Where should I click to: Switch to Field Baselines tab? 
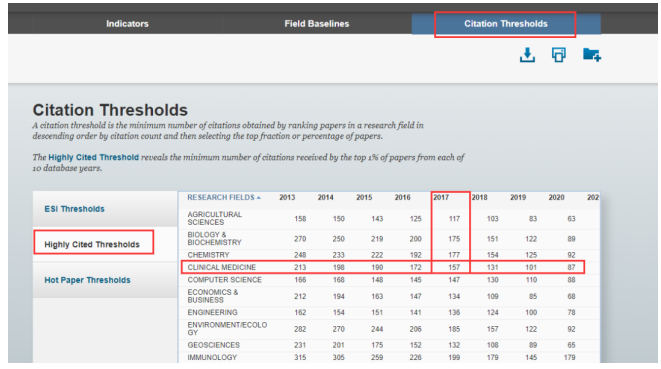click(317, 24)
